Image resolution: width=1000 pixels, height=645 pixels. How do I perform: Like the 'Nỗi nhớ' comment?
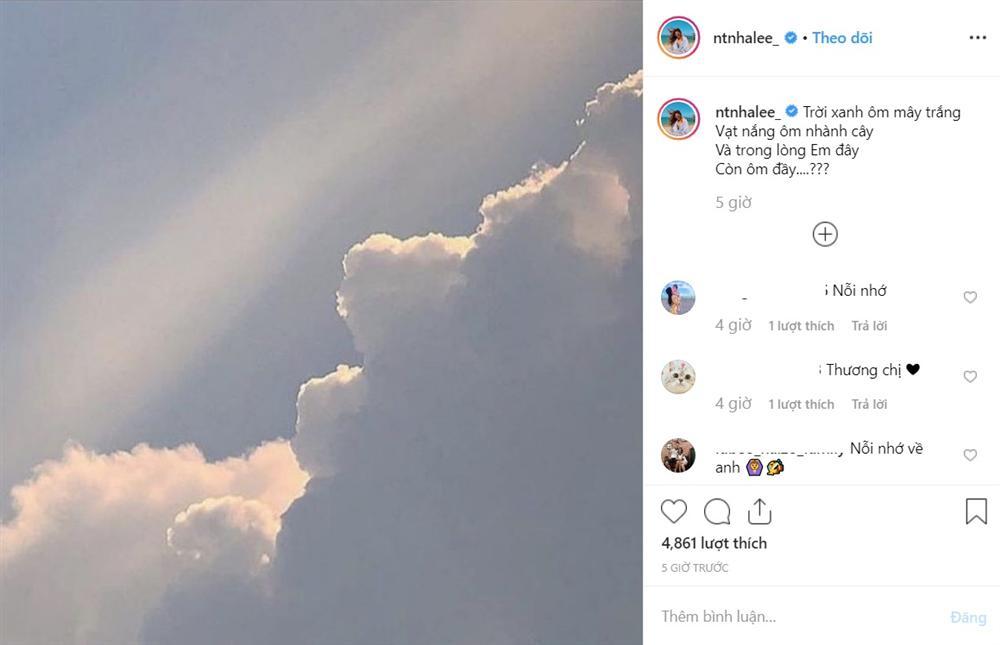point(969,298)
